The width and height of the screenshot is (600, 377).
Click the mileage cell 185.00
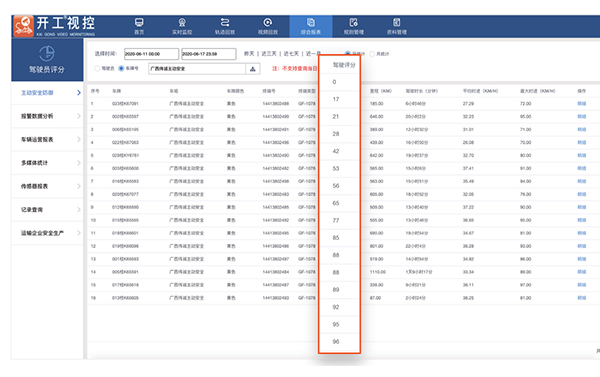(x=377, y=104)
